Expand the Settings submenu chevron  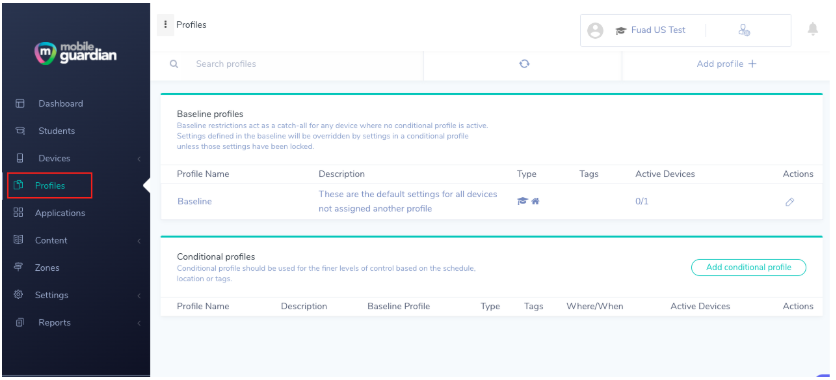(x=139, y=295)
